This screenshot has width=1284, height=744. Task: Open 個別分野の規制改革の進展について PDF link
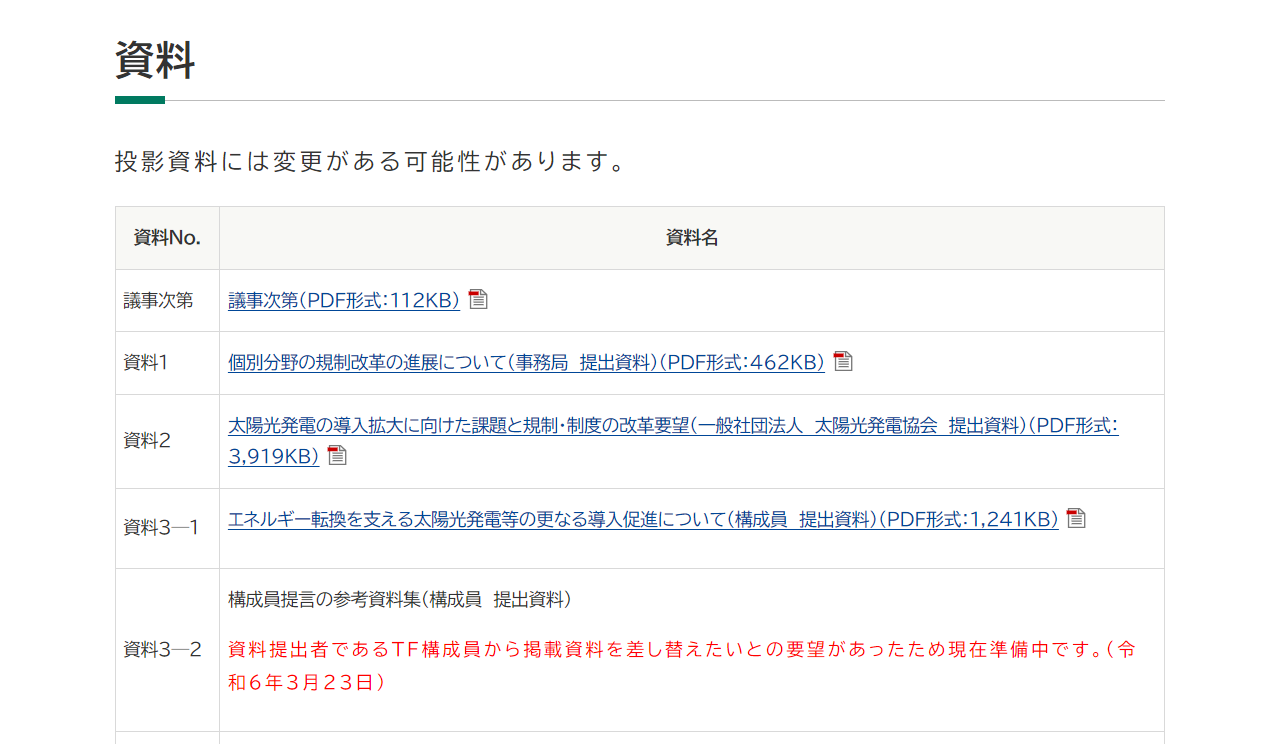click(526, 362)
